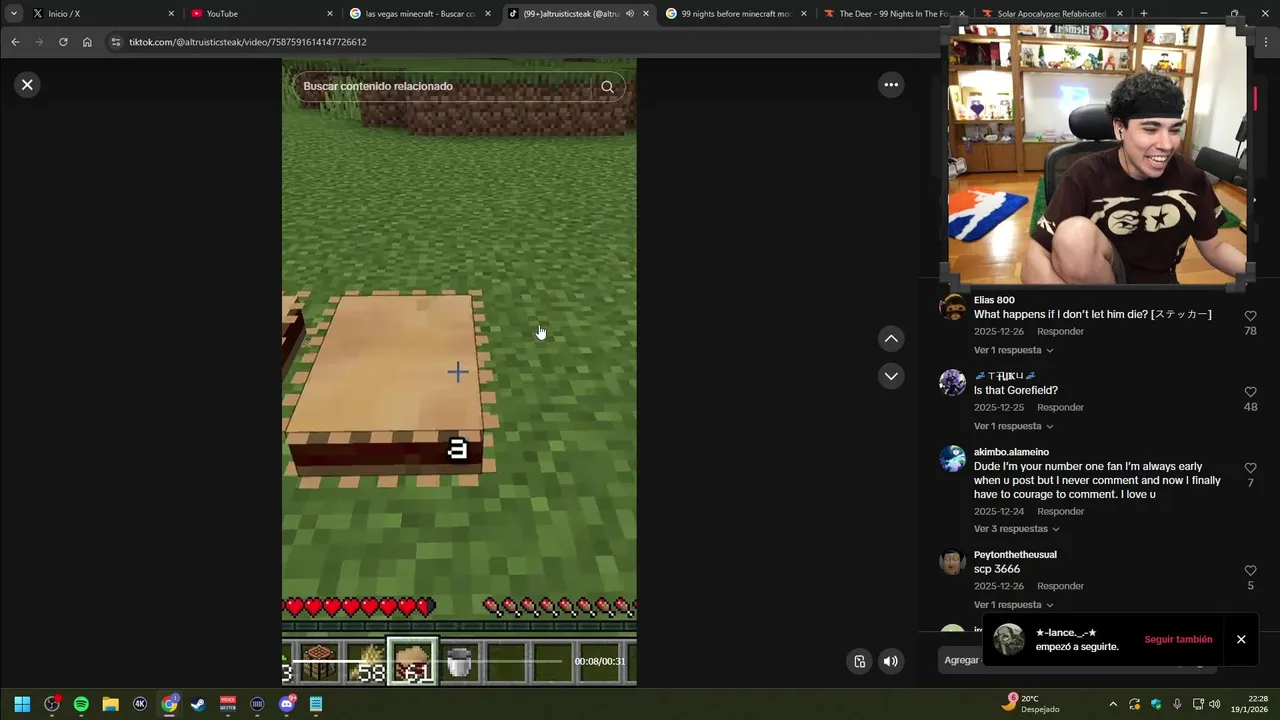Go to next video with down chevron

coord(891,376)
